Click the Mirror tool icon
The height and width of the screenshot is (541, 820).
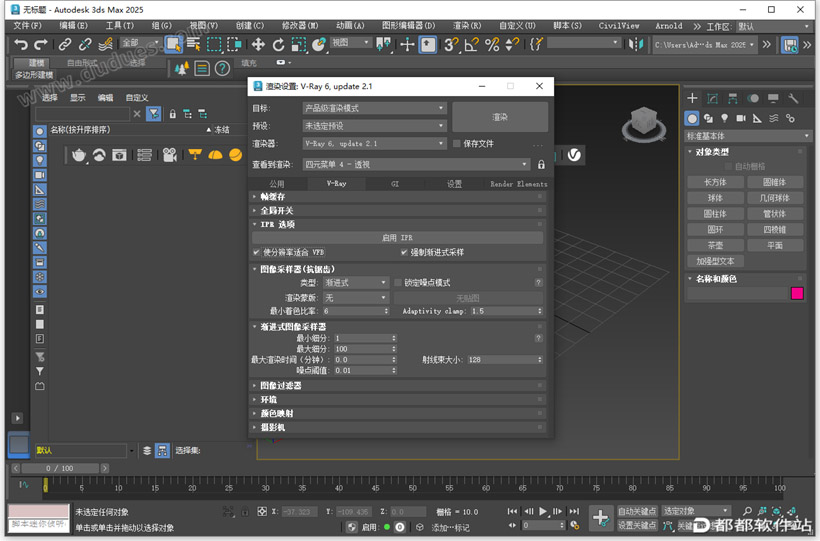pos(635,44)
